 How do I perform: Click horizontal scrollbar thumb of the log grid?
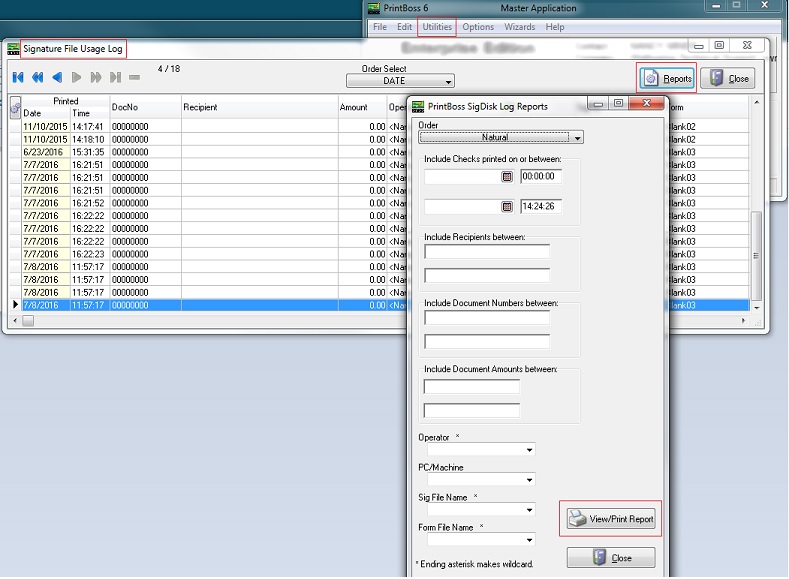click(x=28, y=320)
